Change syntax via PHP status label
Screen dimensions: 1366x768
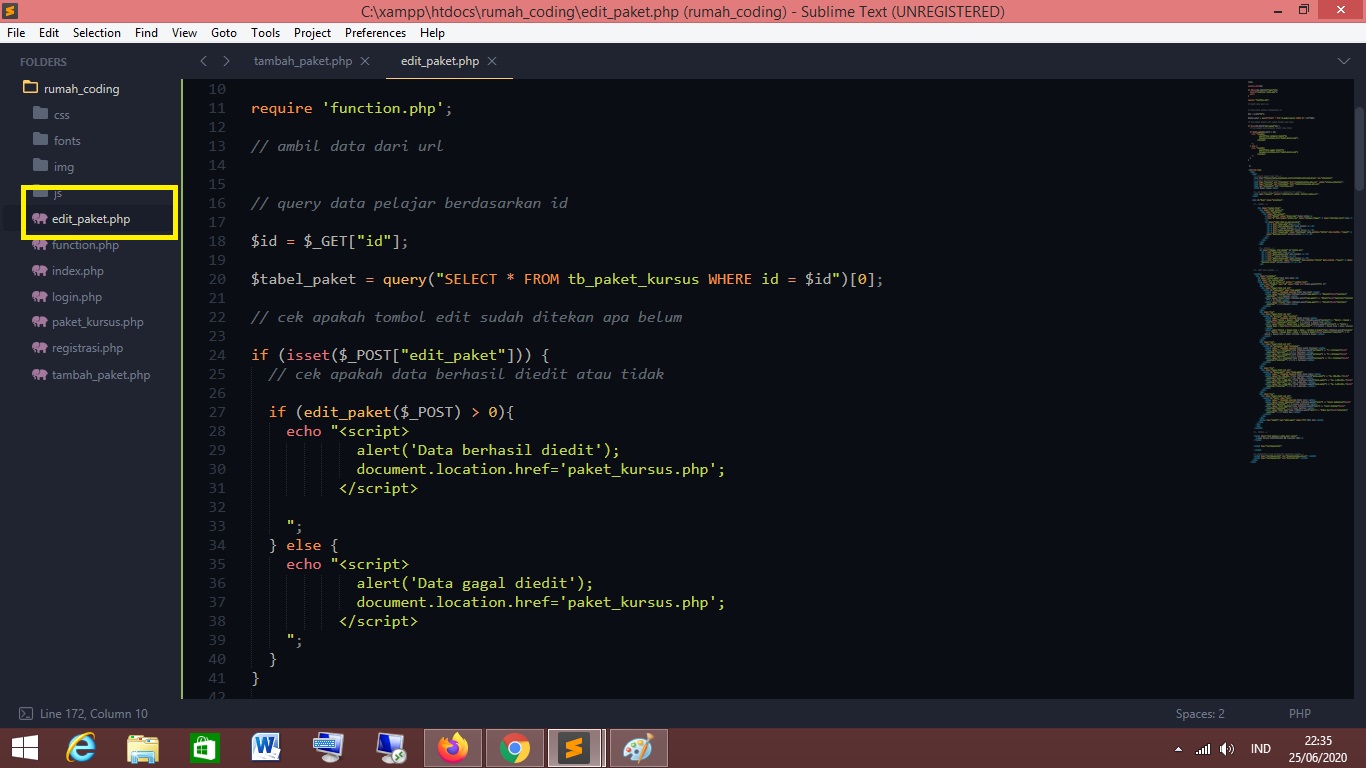tap(1299, 714)
